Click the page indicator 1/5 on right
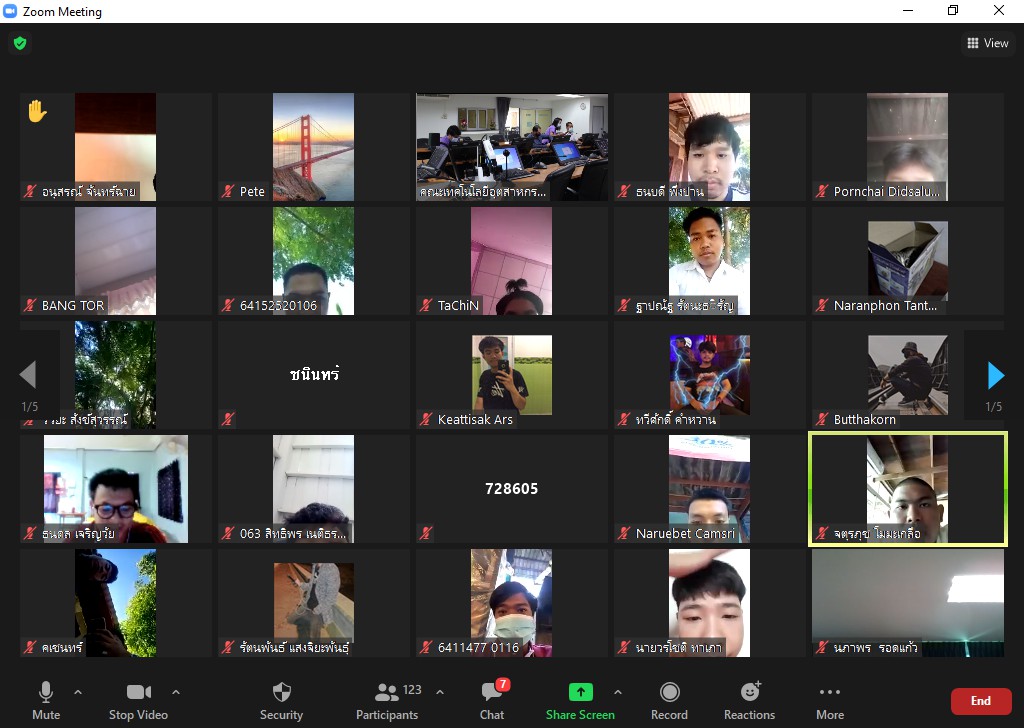This screenshot has height=728, width=1024. pos(993,407)
